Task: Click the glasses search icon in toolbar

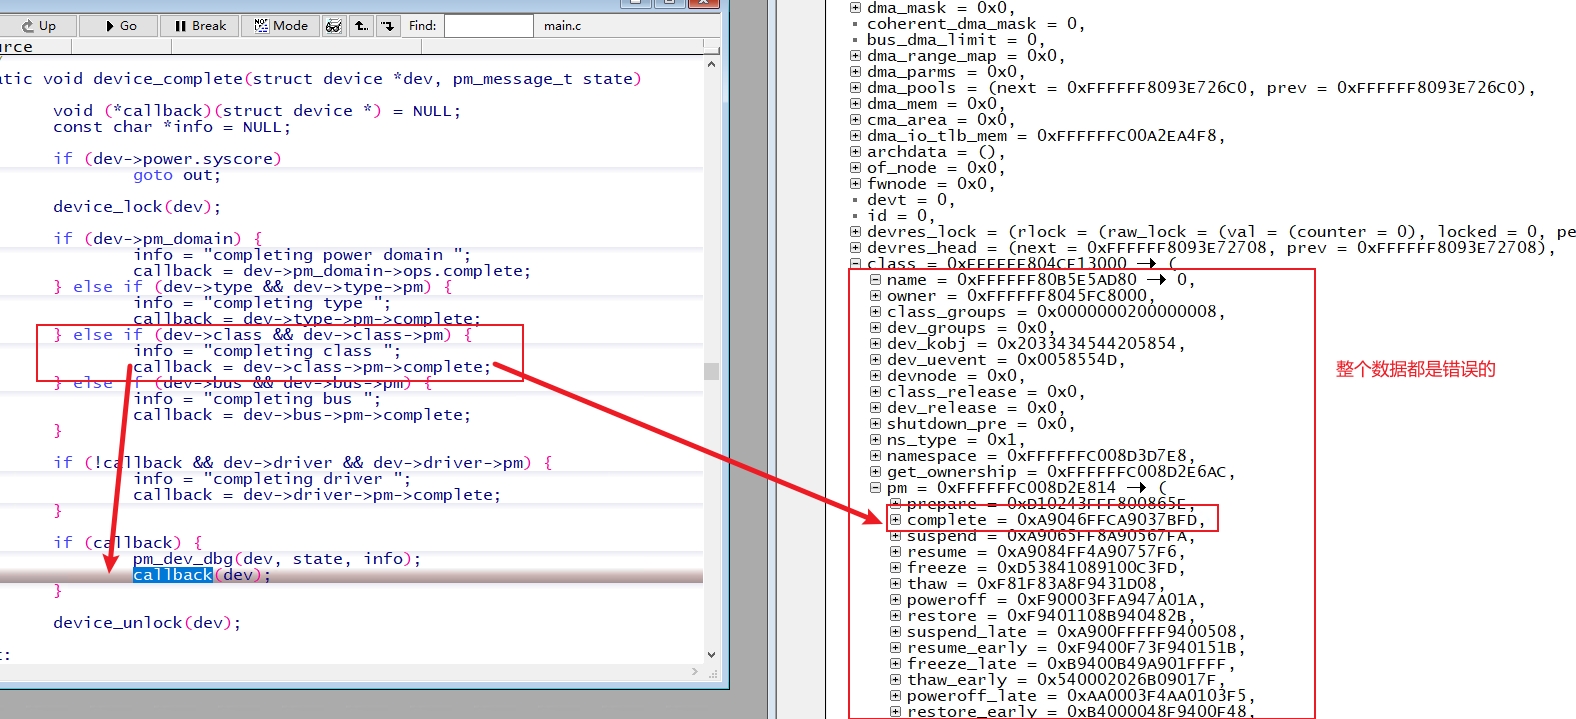Action: 334,26
